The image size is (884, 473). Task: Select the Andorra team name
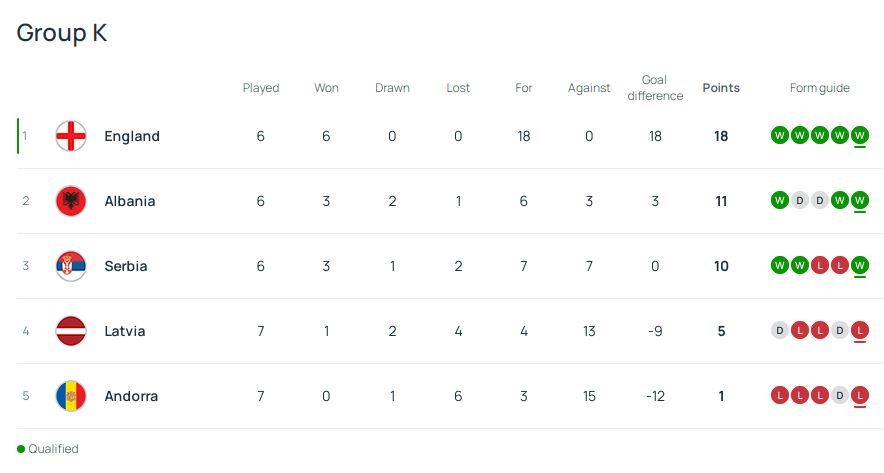[131, 396]
